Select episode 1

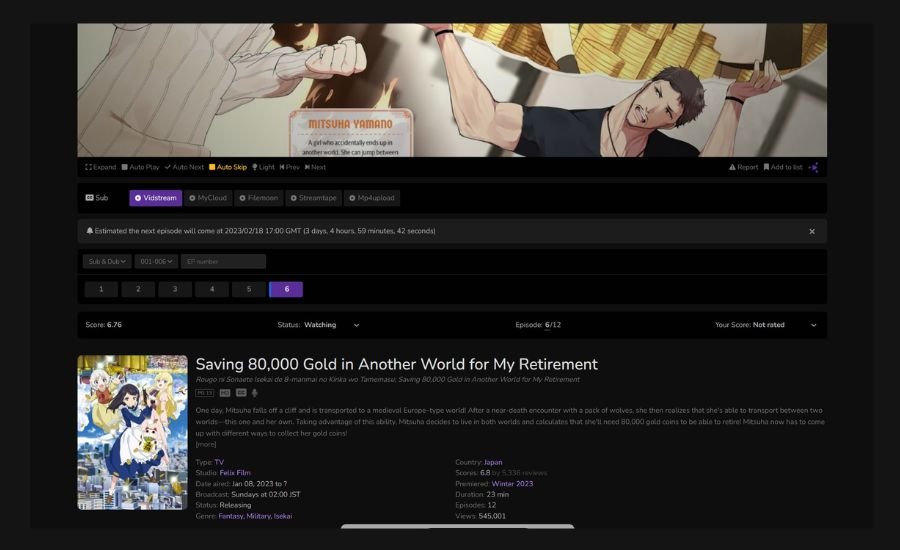coord(101,289)
